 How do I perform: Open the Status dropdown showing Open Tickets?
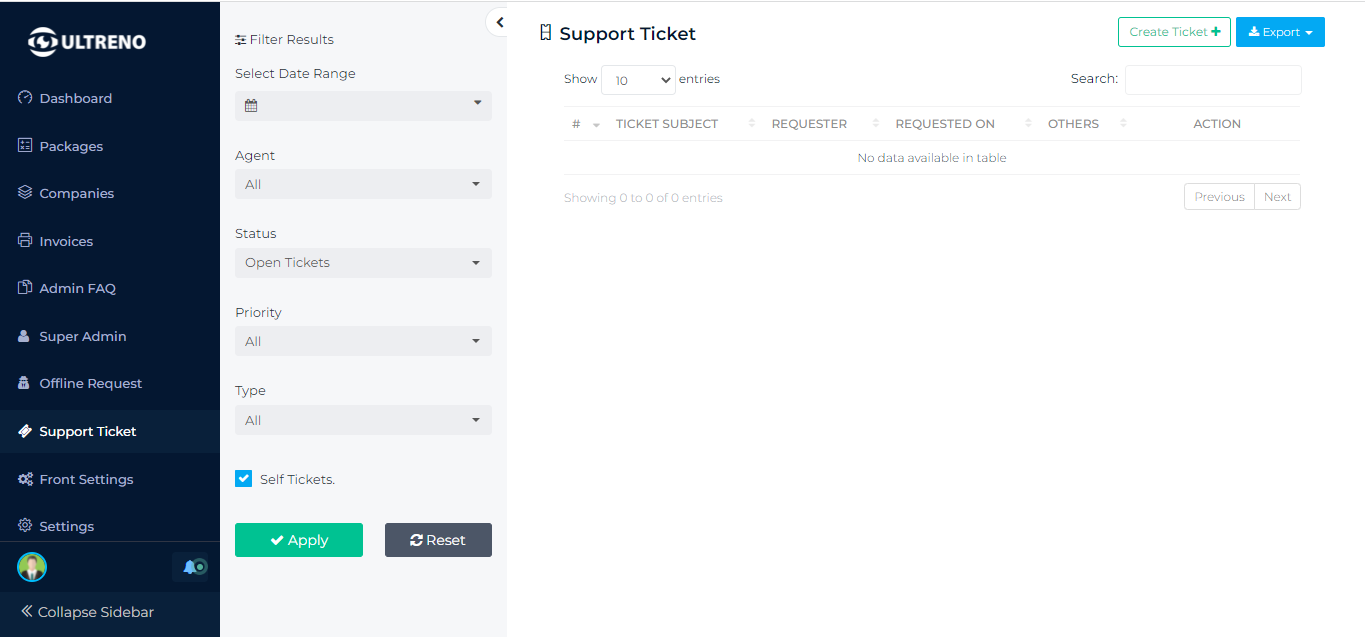coord(363,263)
